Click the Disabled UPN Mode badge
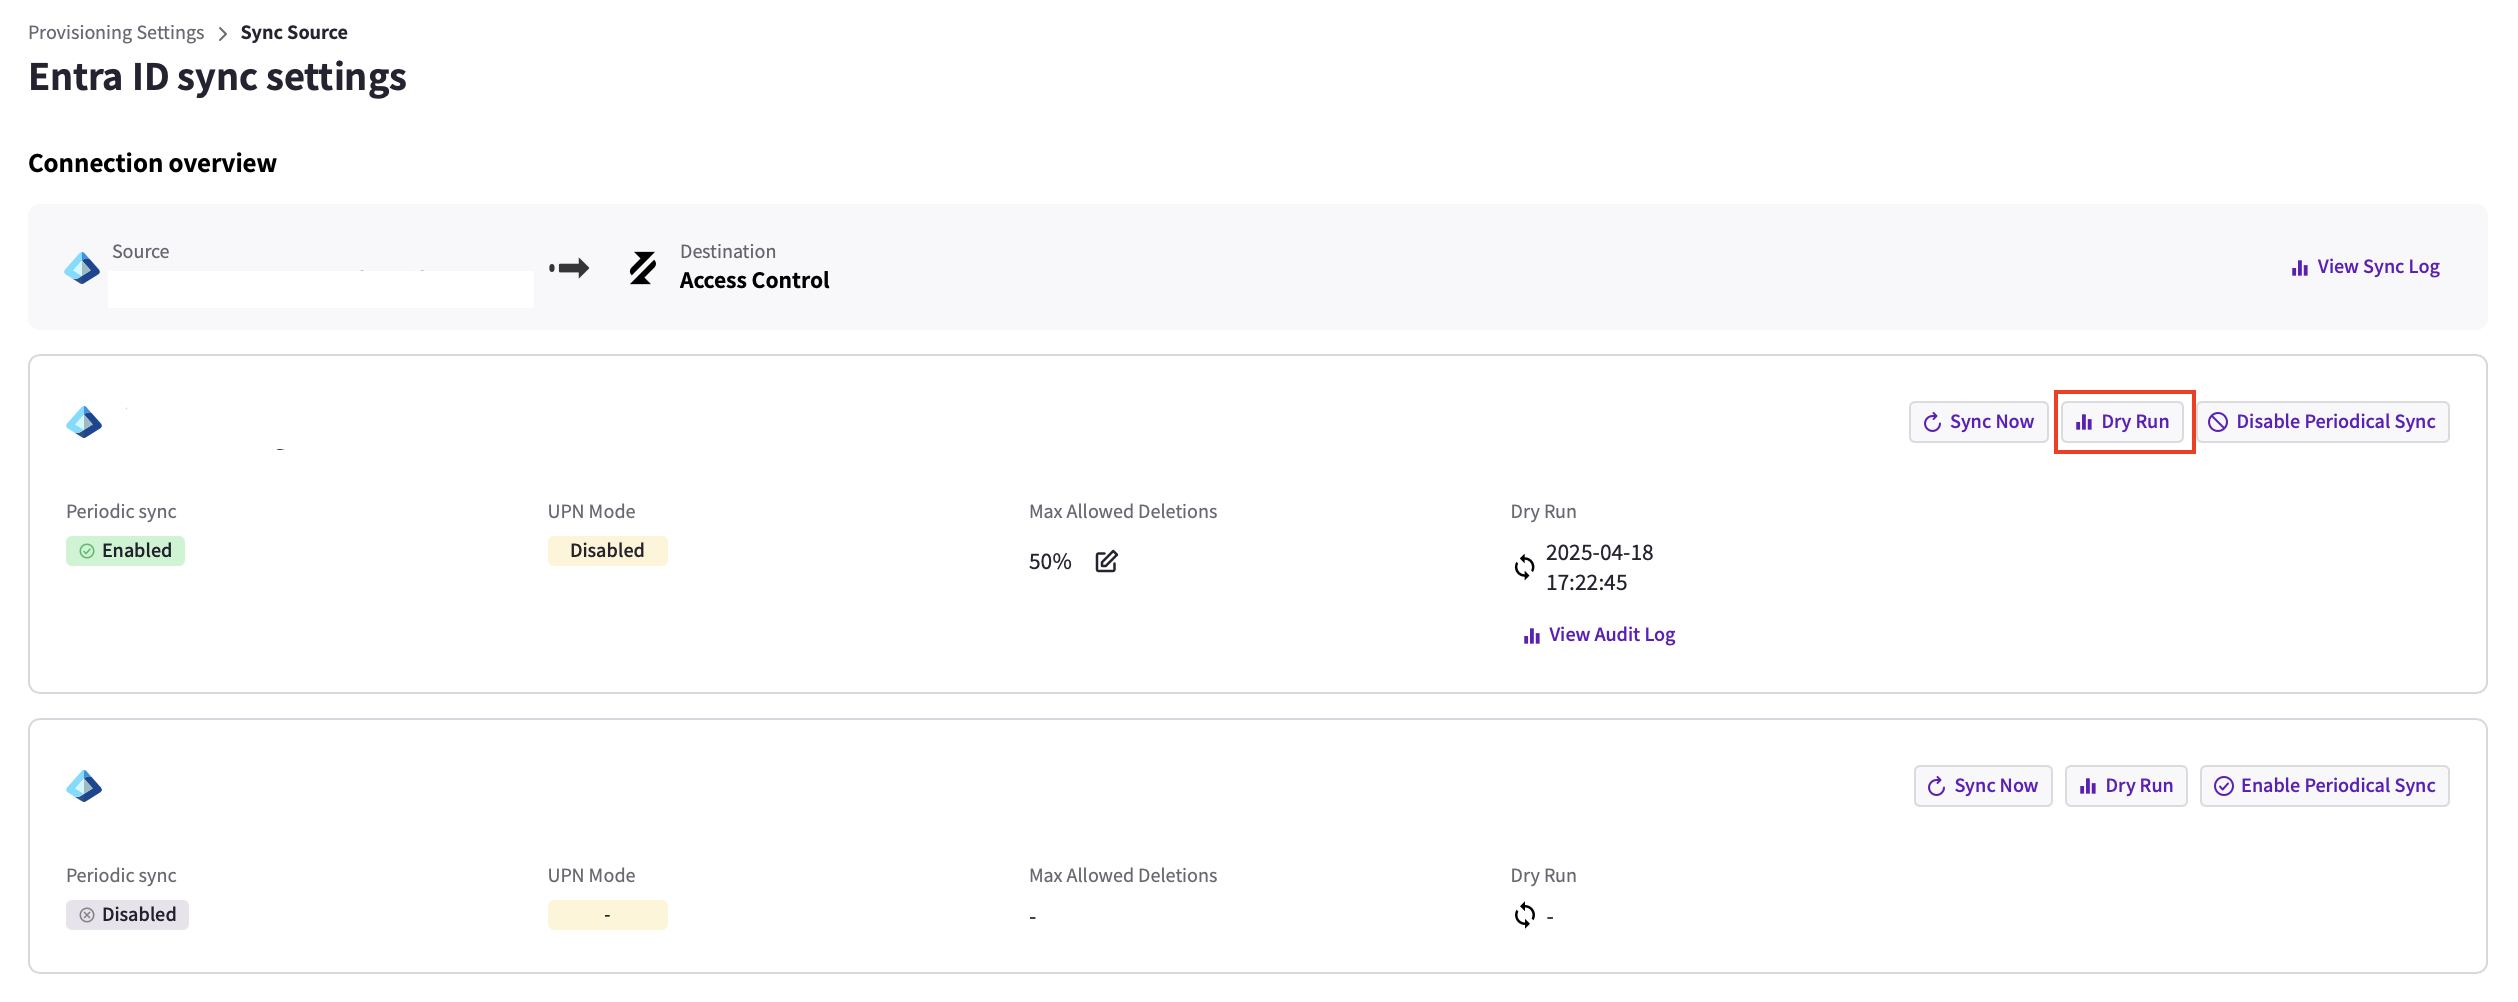The image size is (2518, 1002). (607, 551)
